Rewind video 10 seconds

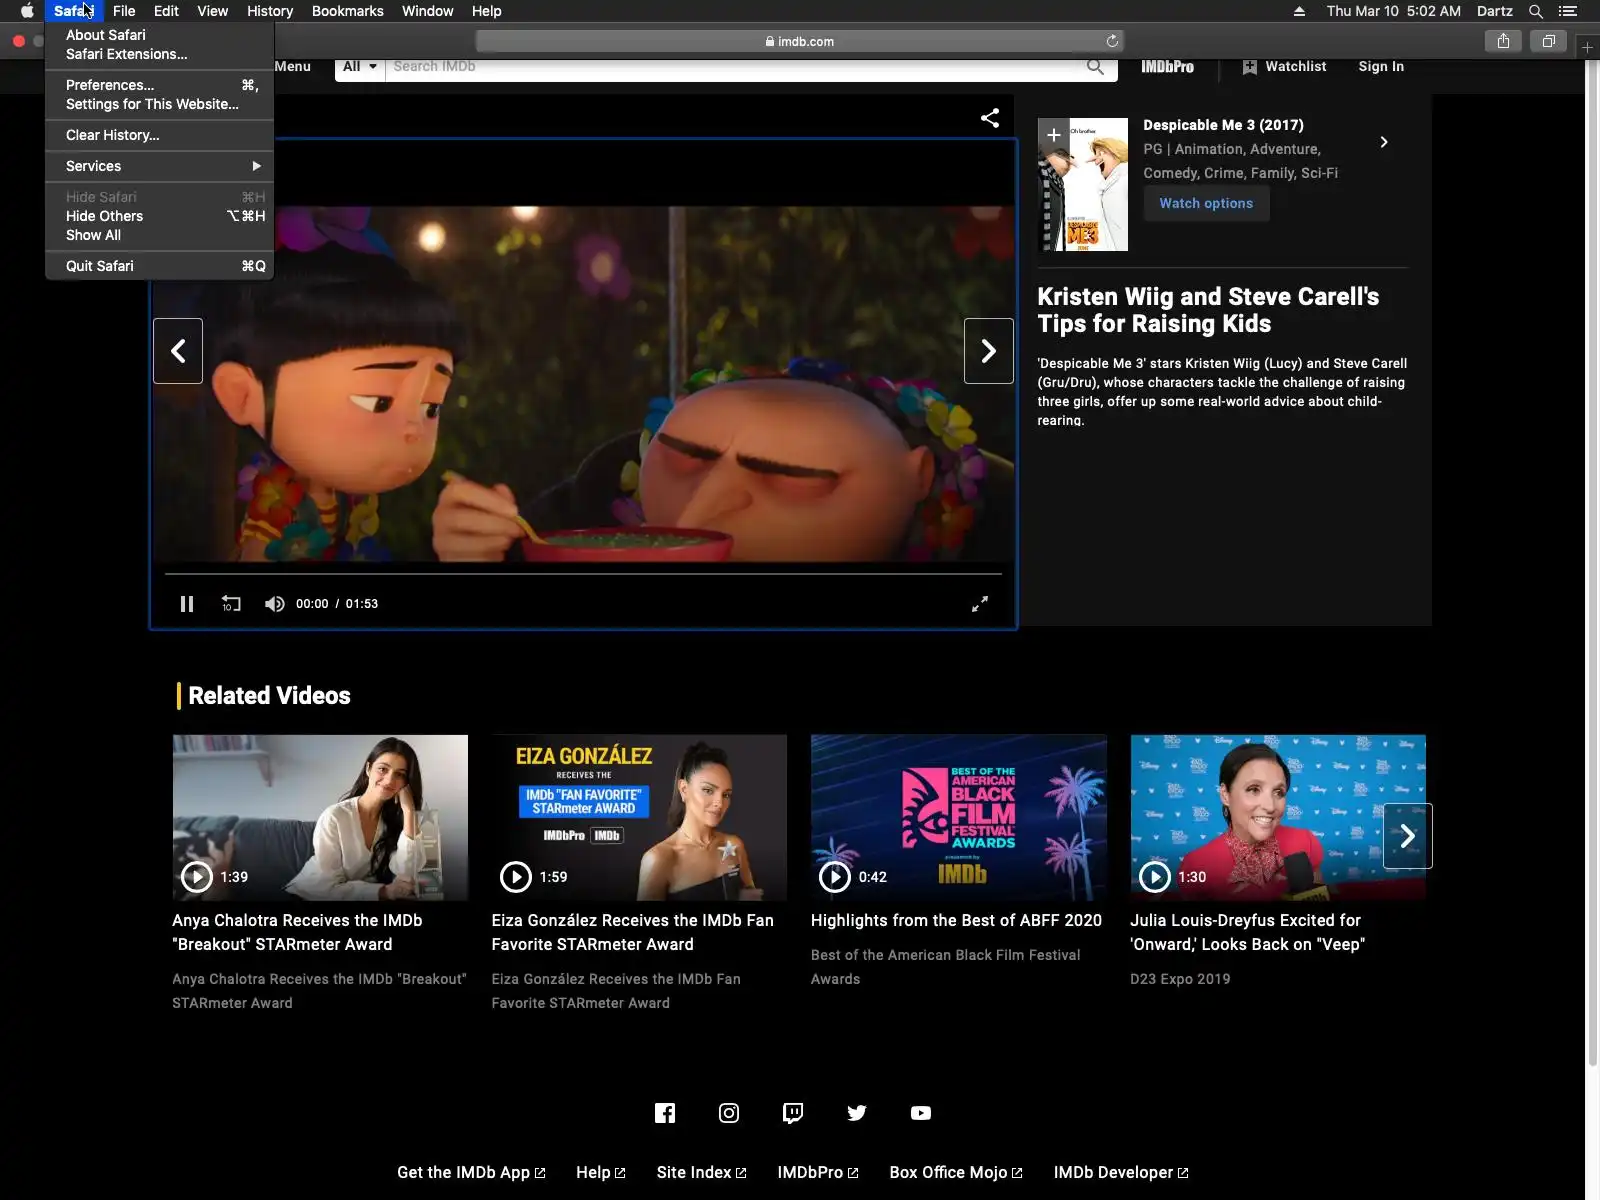point(231,604)
